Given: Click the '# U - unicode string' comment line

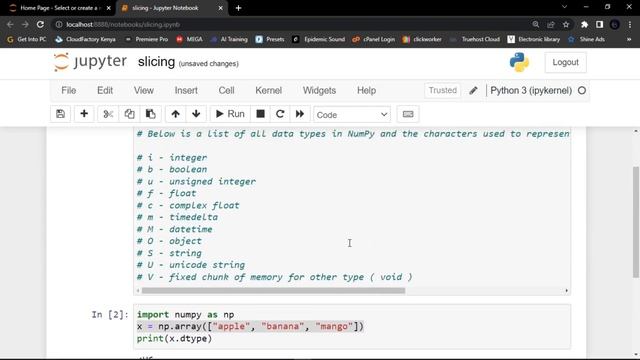Looking at the screenshot, I should click(x=191, y=265).
